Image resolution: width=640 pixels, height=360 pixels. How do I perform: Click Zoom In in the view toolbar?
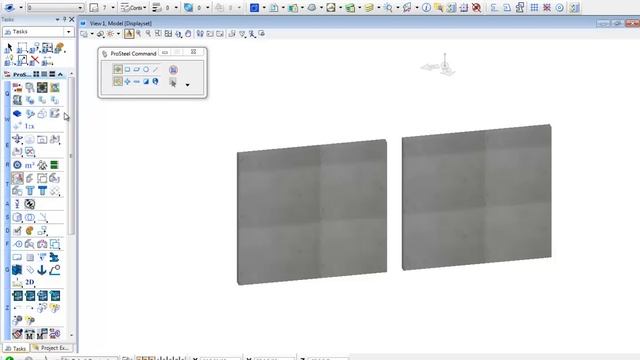click(x=139, y=34)
